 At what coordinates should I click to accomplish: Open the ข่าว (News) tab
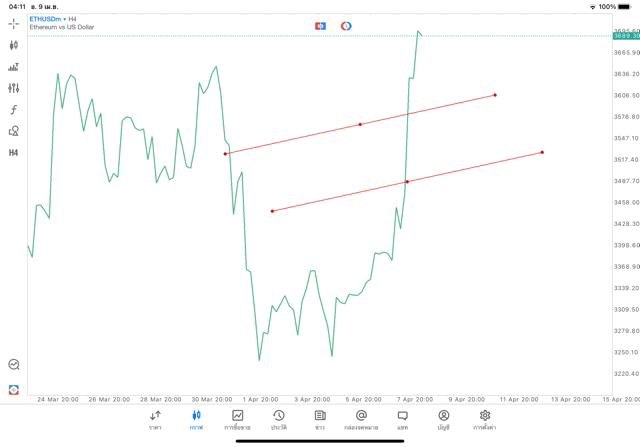pos(319,419)
